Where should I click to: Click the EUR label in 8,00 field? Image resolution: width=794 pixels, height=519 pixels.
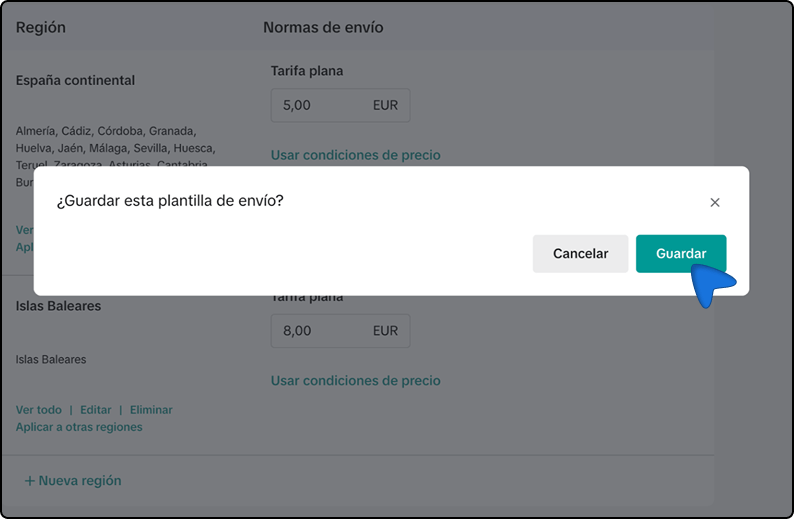pos(385,331)
